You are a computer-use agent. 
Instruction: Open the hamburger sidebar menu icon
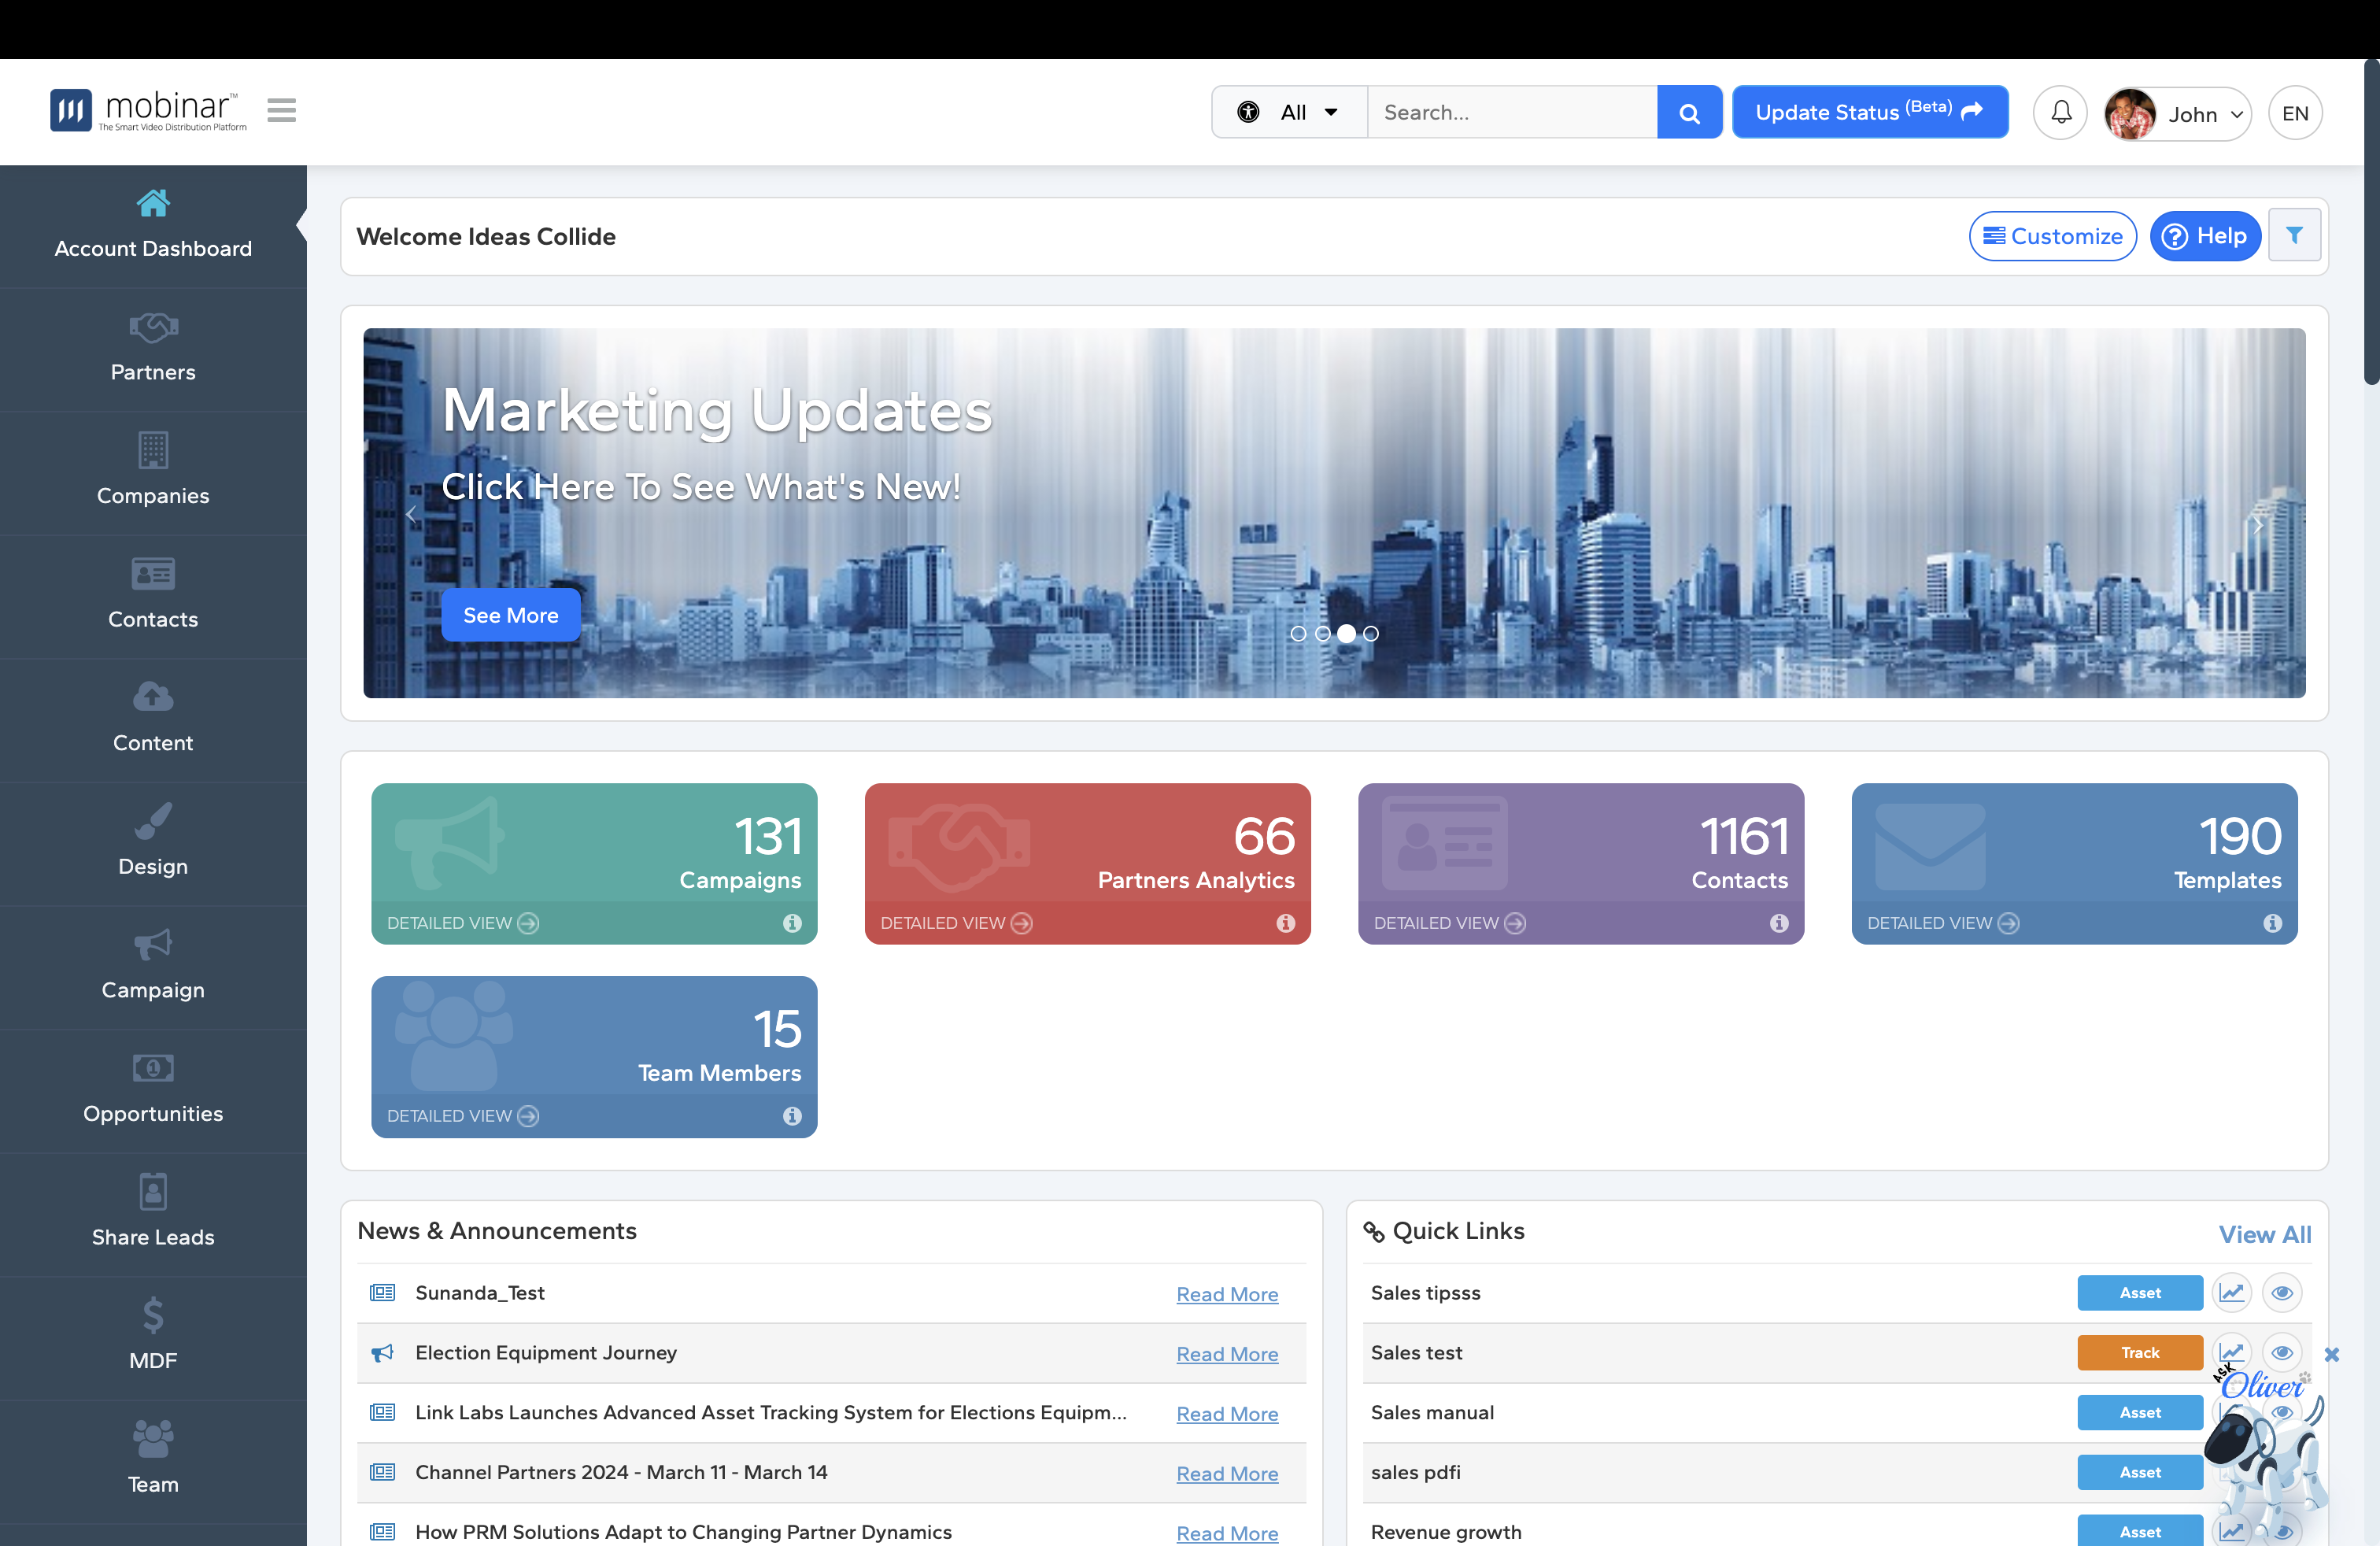[281, 110]
